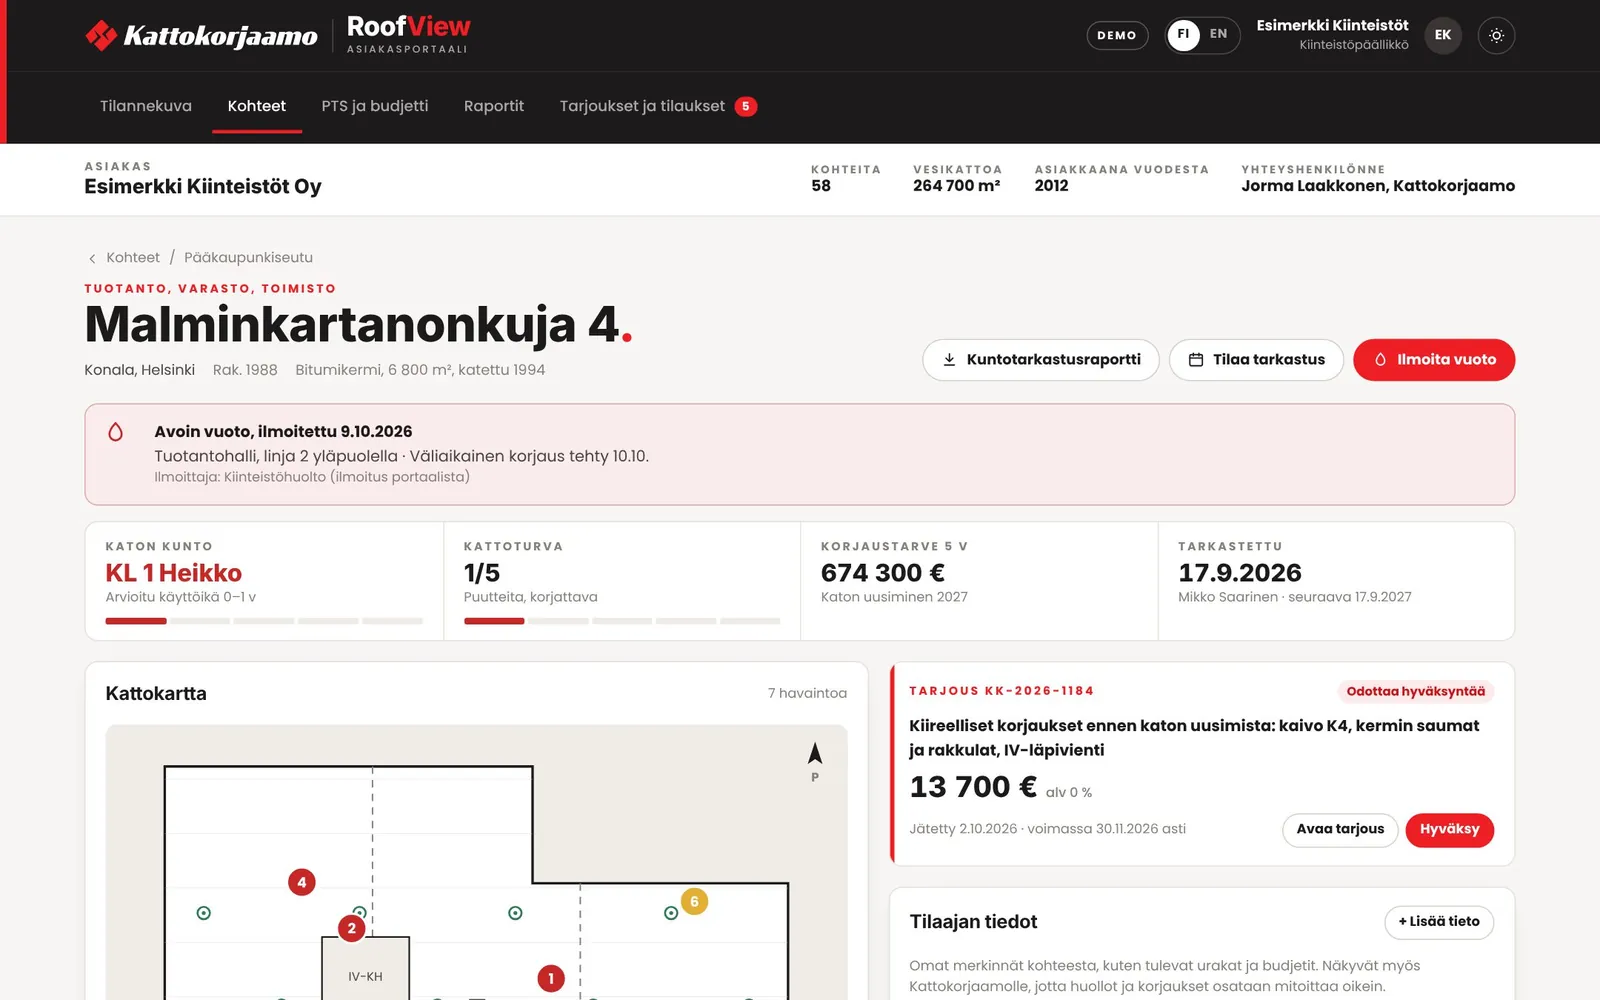Screen dimensions: 1600x1000
Task: Click the north arrow compass on map
Action: (815, 761)
